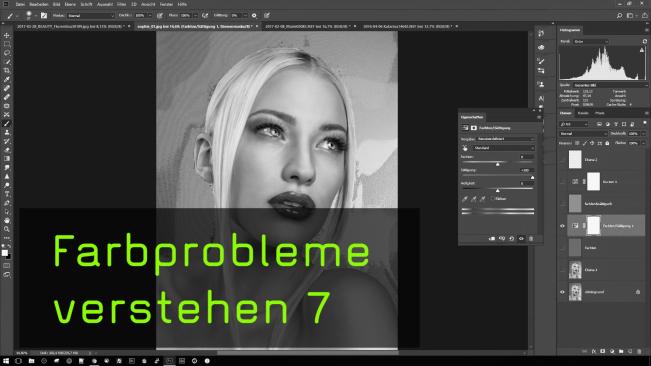Click the foreground color swatch

click(5, 253)
